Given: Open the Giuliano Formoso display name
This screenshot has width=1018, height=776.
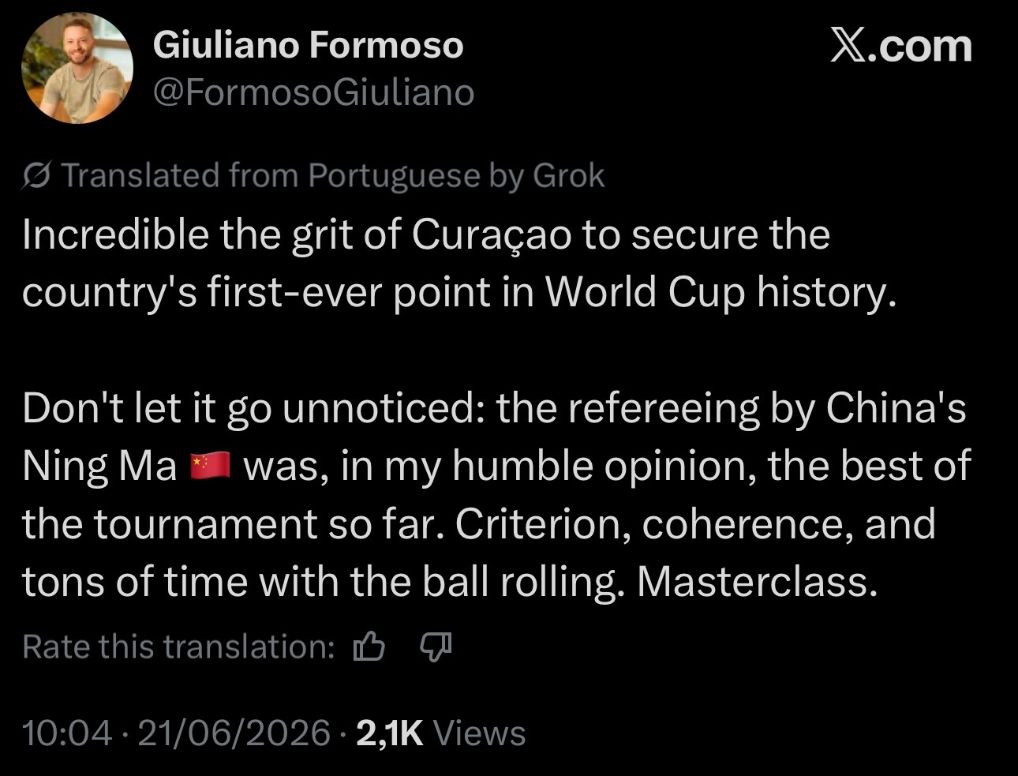Looking at the screenshot, I should [x=308, y=45].
